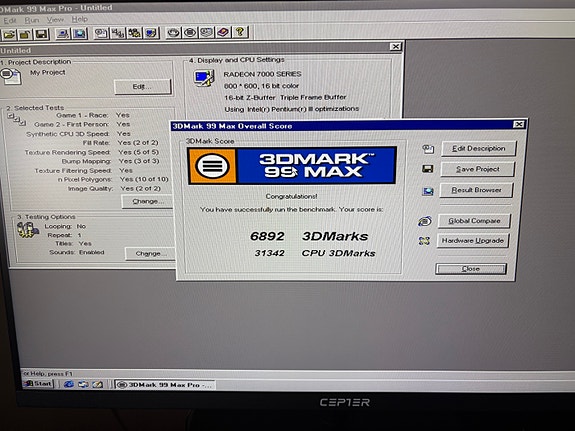Click the purple help book toolbar icon

click(223, 32)
